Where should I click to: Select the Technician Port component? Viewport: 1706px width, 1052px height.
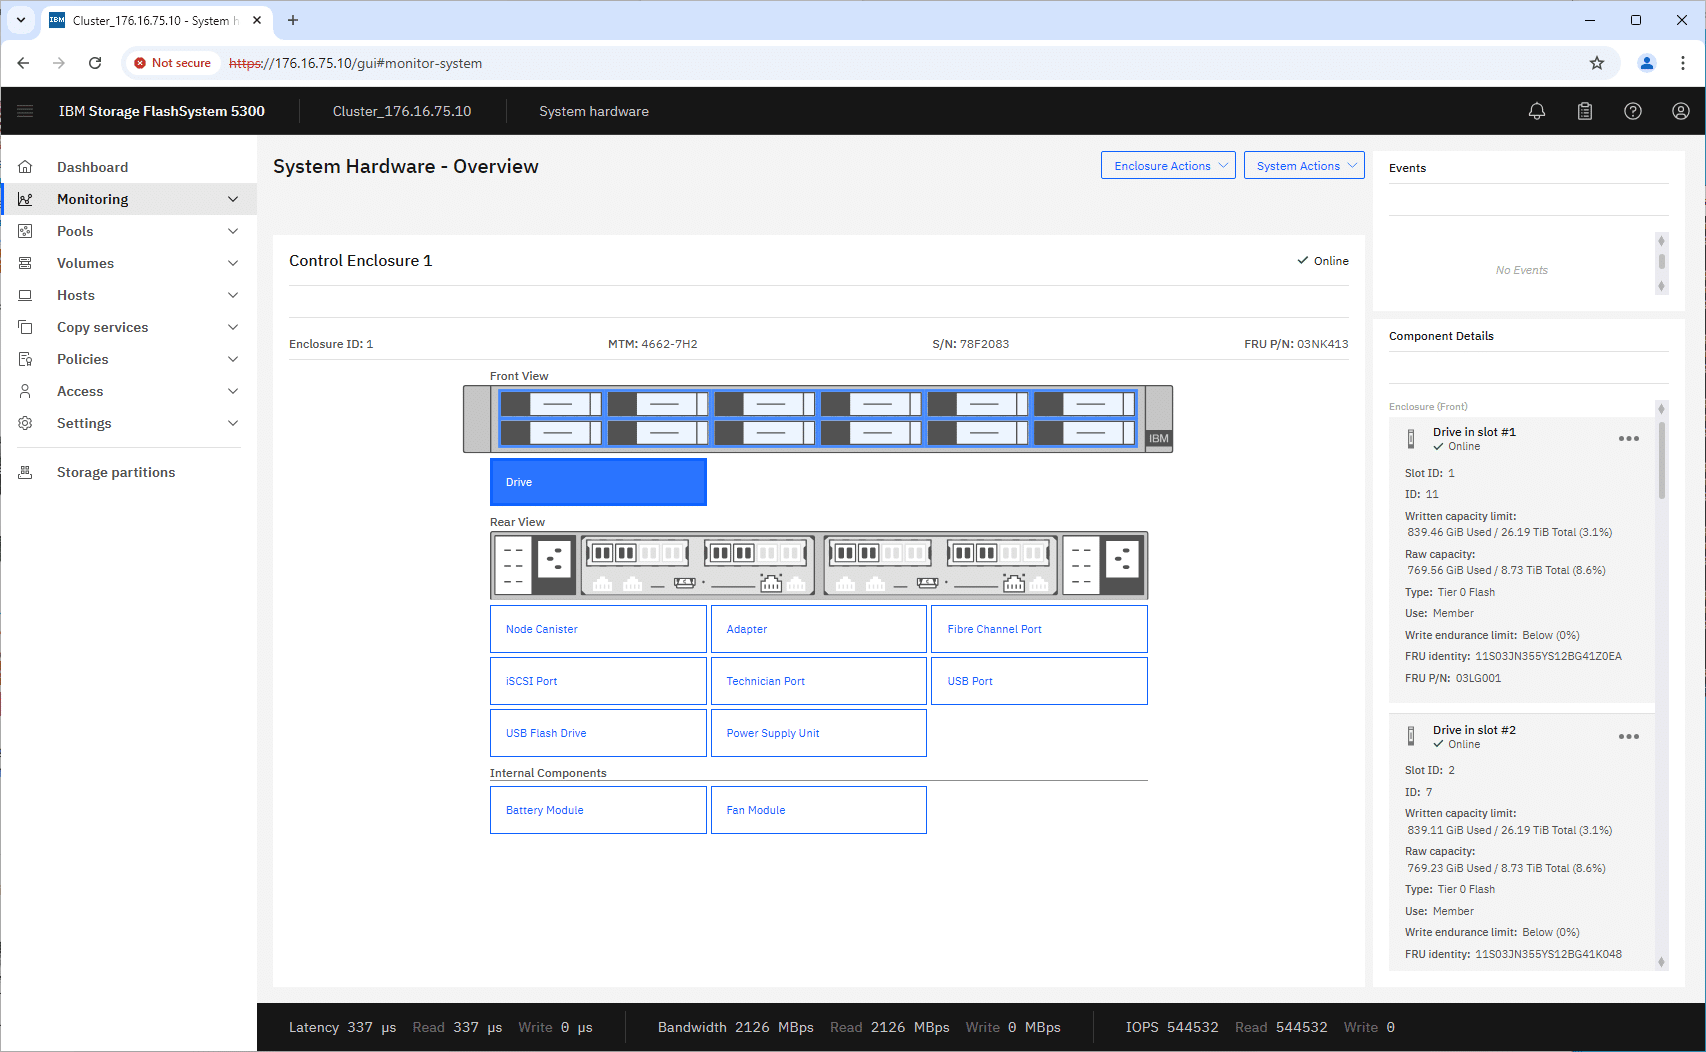pyautogui.click(x=818, y=681)
